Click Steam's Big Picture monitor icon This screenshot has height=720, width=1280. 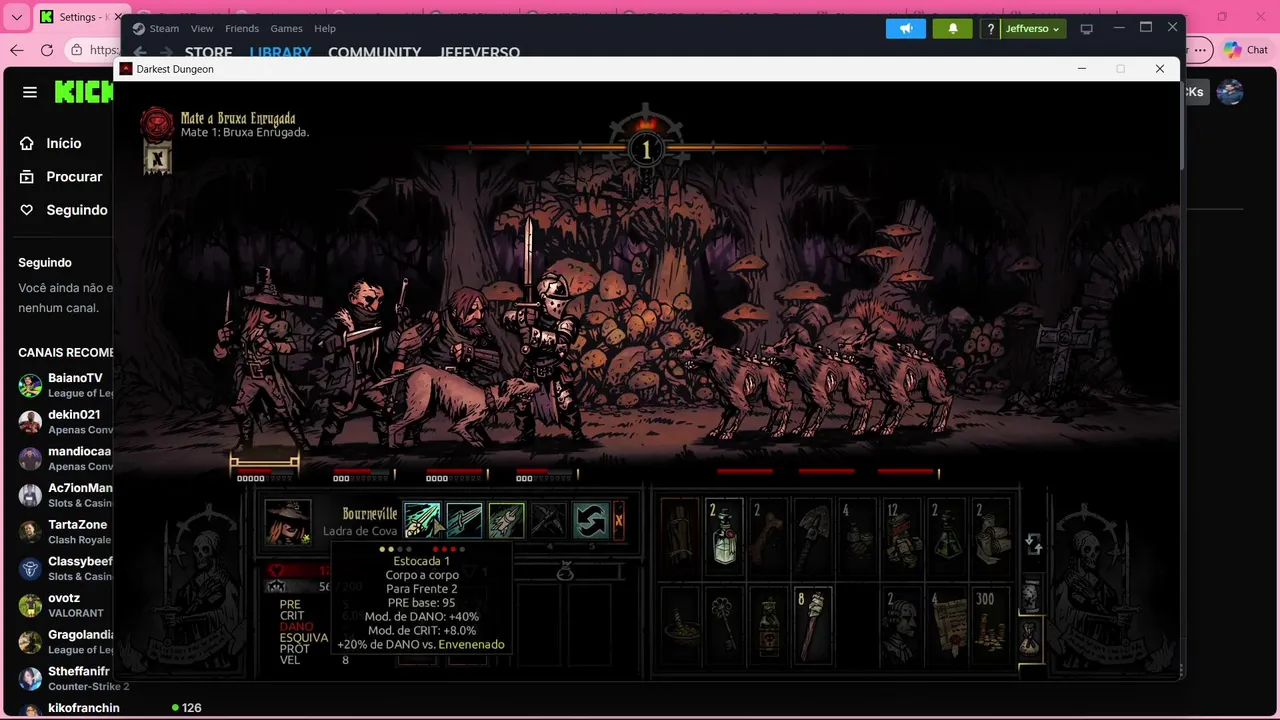(1087, 29)
